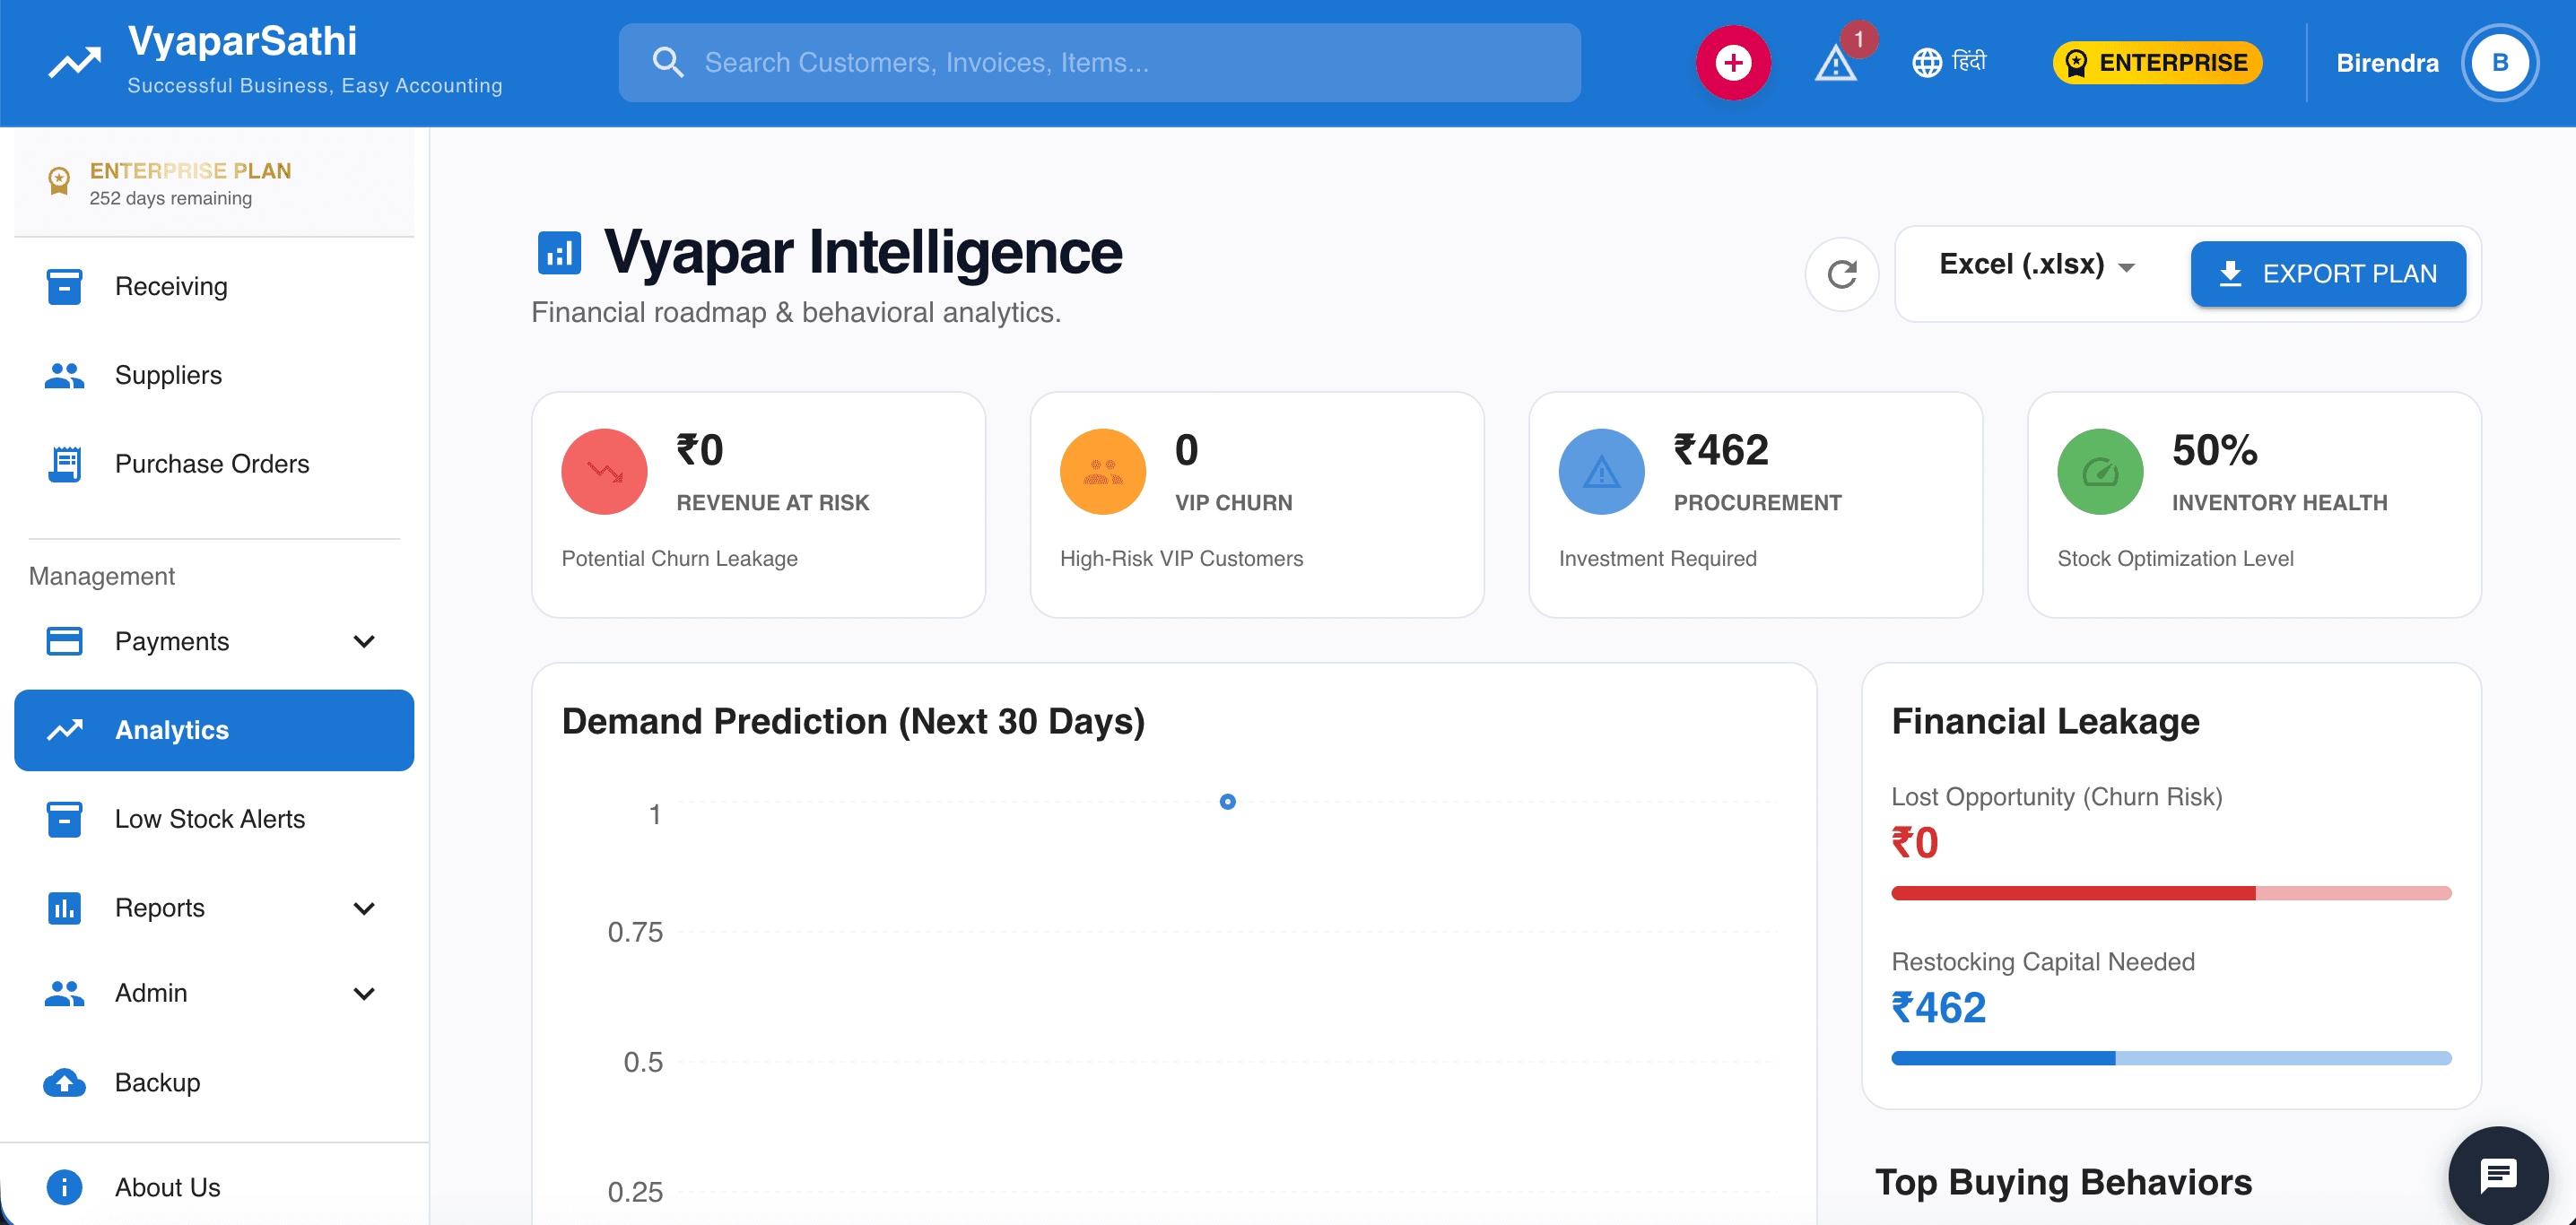This screenshot has height=1225, width=2576.
Task: Open the chat support bubble icon
Action: [x=2498, y=1175]
